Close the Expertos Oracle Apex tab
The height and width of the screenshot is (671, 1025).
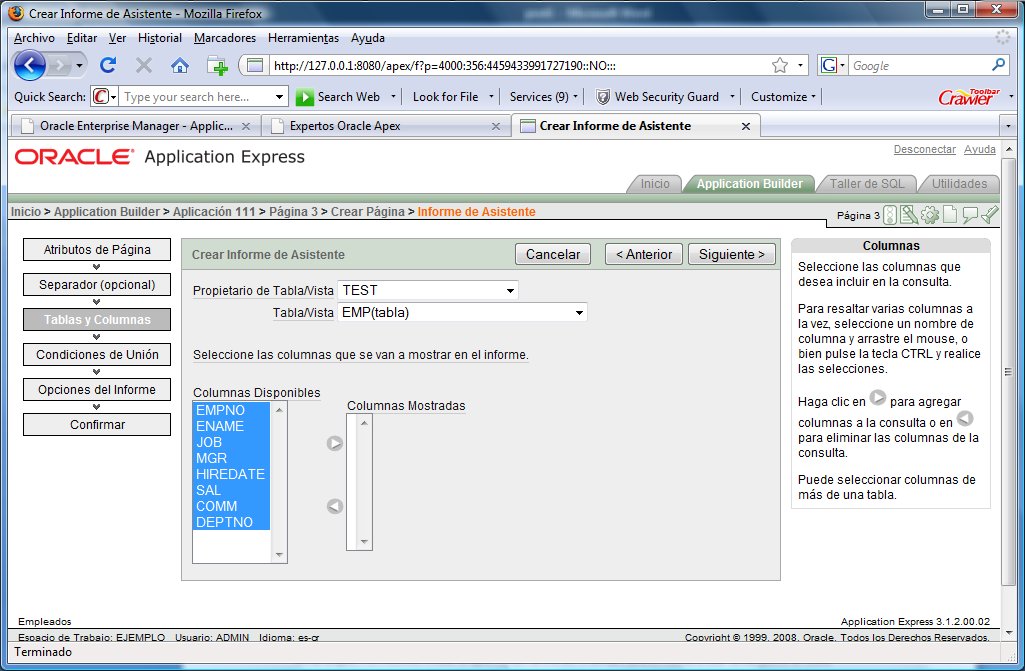point(496,126)
